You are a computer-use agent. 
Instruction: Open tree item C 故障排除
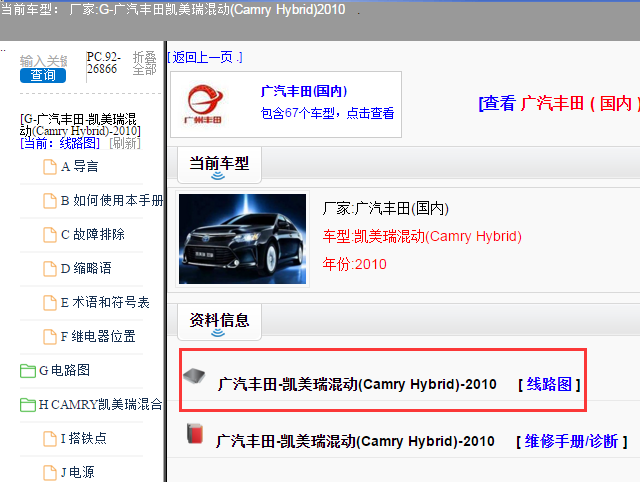click(x=93, y=234)
